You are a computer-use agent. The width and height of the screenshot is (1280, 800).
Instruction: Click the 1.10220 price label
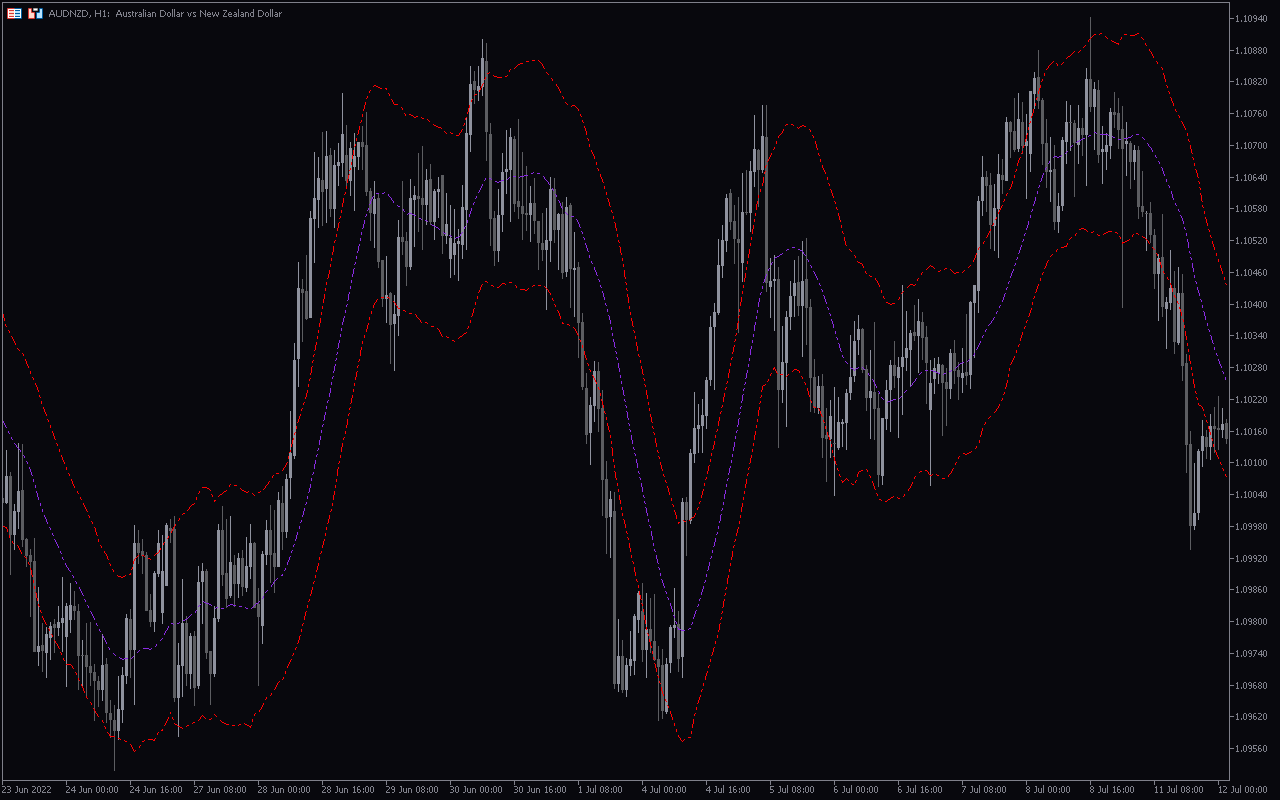[x=1252, y=400]
